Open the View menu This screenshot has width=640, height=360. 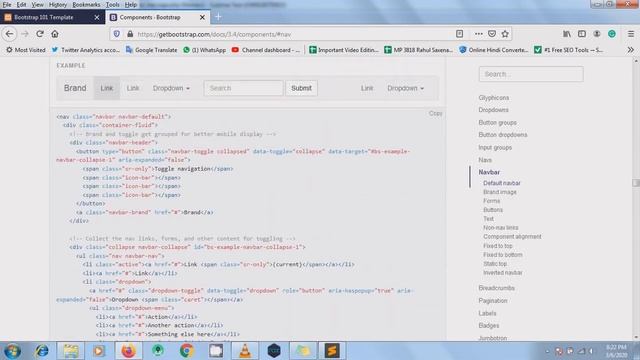pos(37,4)
